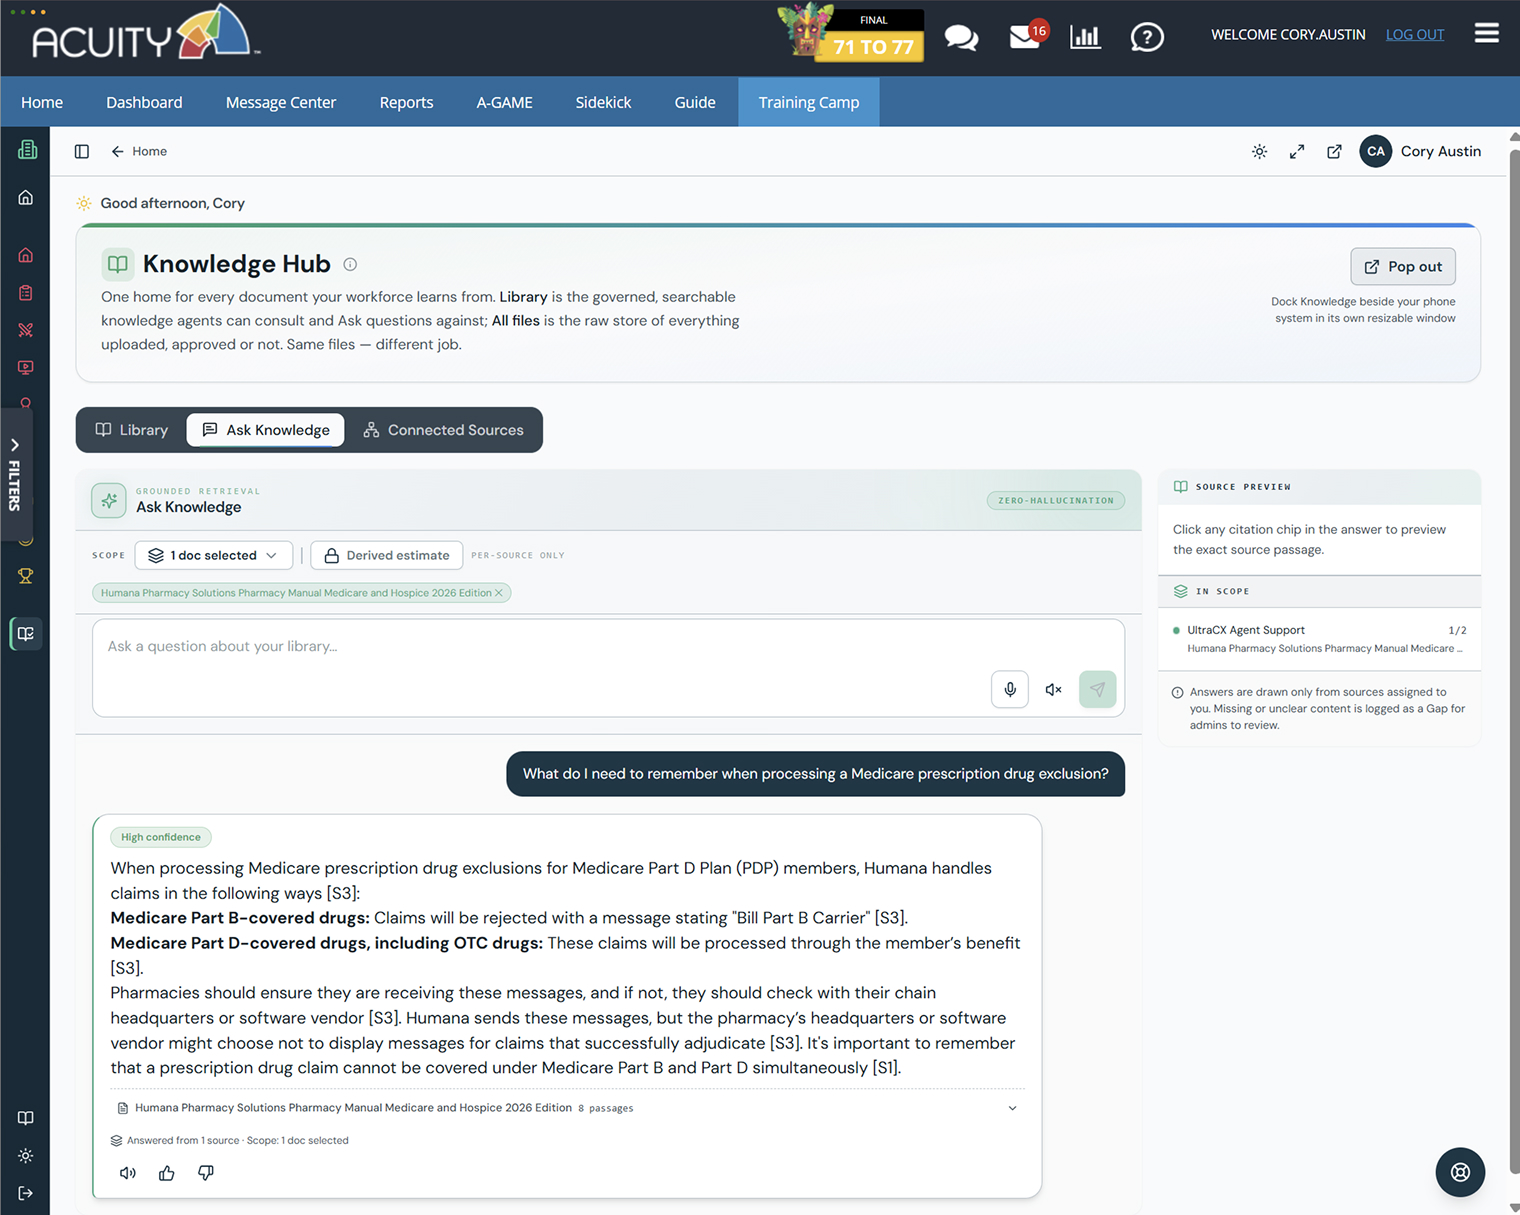Expand the Humana manual 8 passages row
The width and height of the screenshot is (1520, 1215).
(x=568, y=1108)
